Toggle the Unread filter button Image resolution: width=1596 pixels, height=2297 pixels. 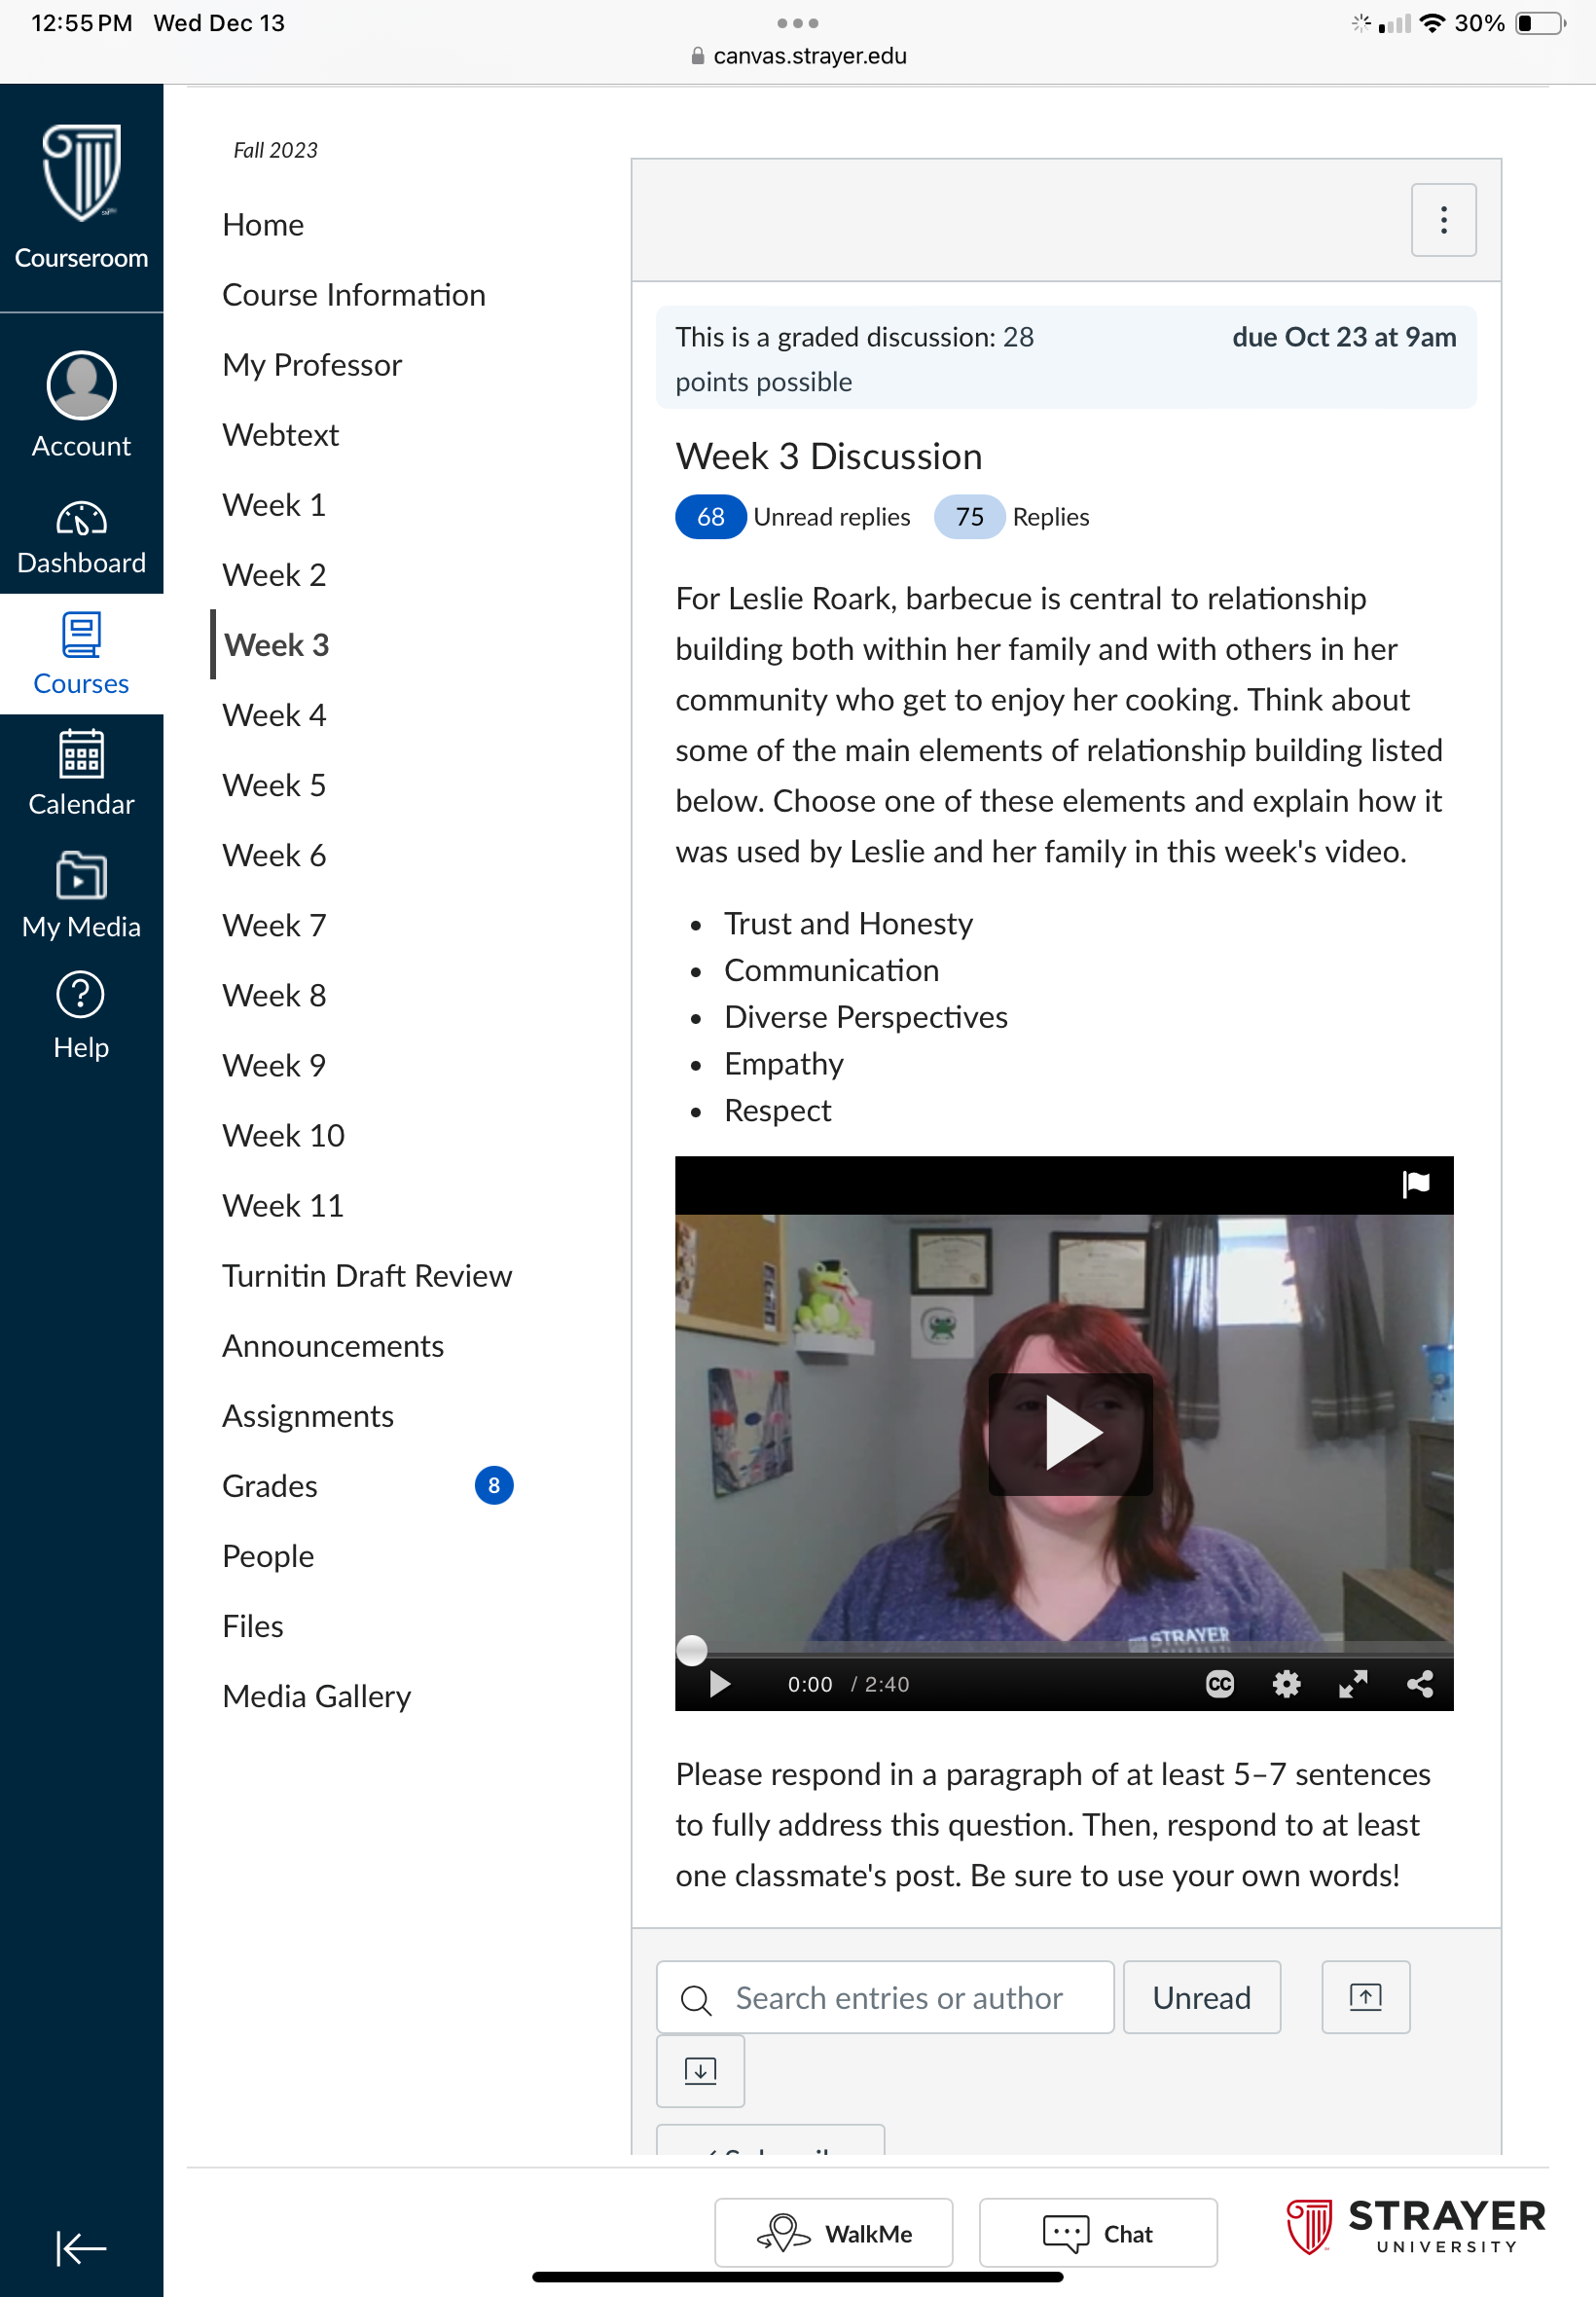pyautogui.click(x=1202, y=1998)
